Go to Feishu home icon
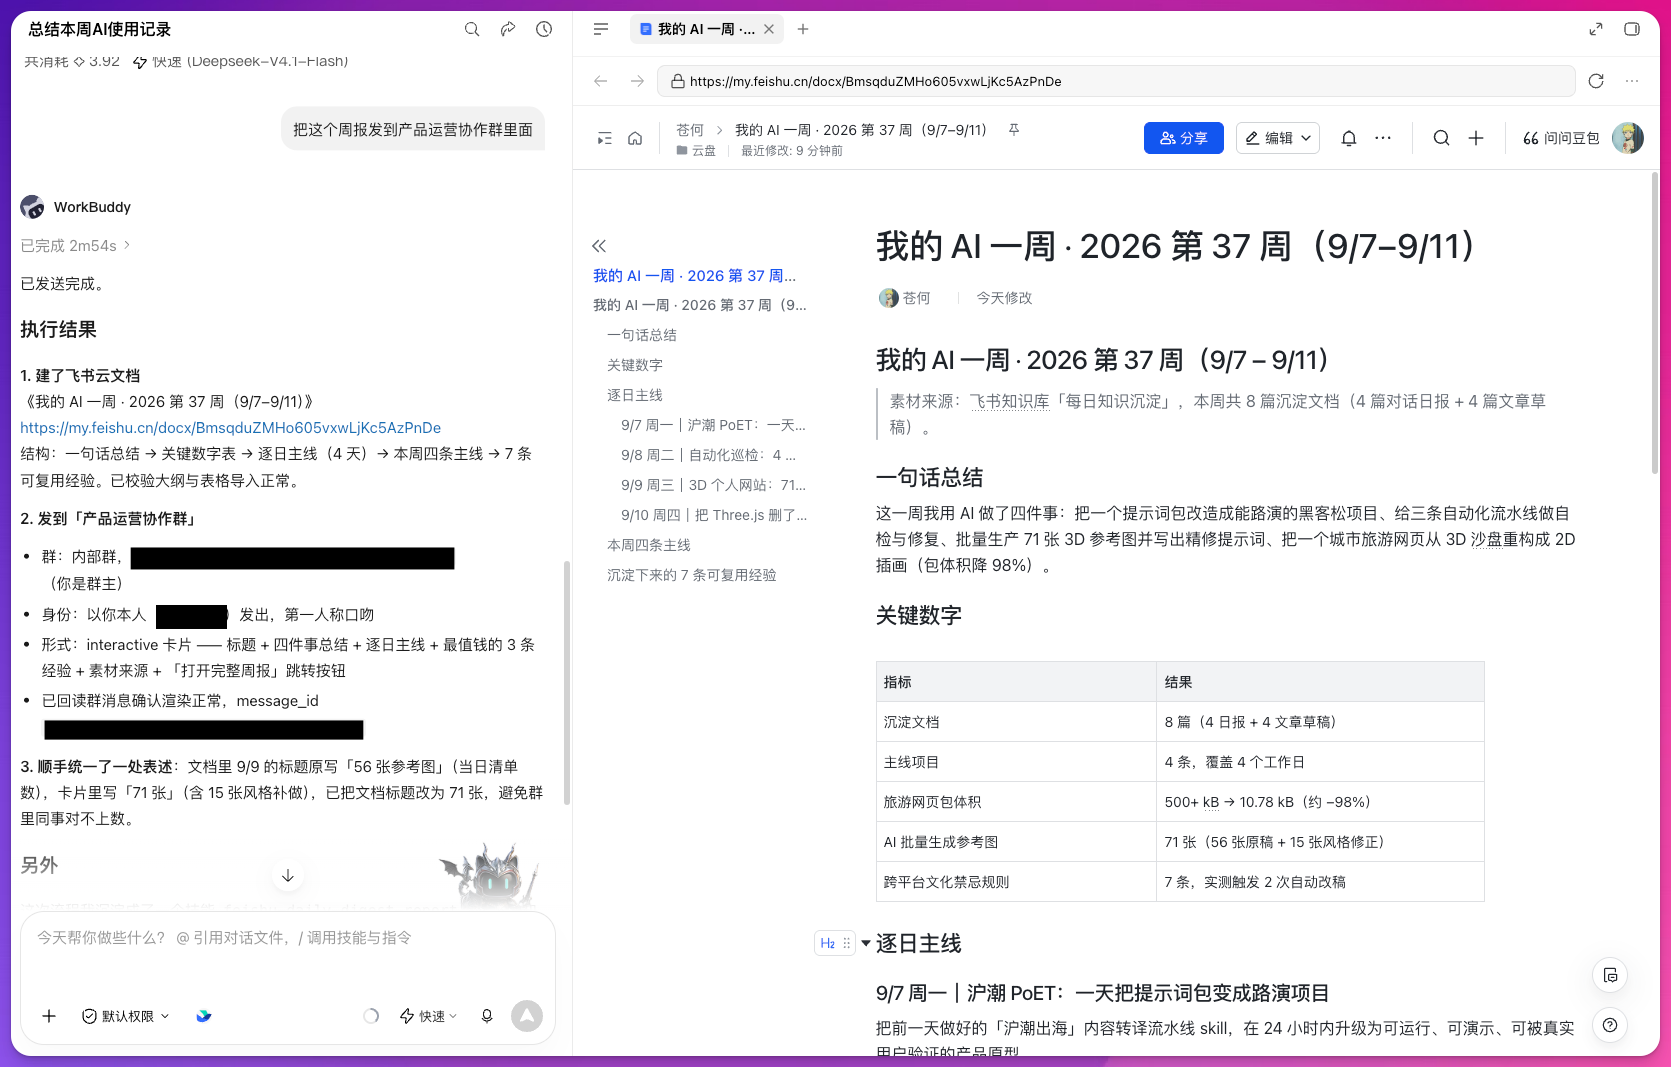Screen dimensions: 1671x1067 pyautogui.click(x=635, y=138)
